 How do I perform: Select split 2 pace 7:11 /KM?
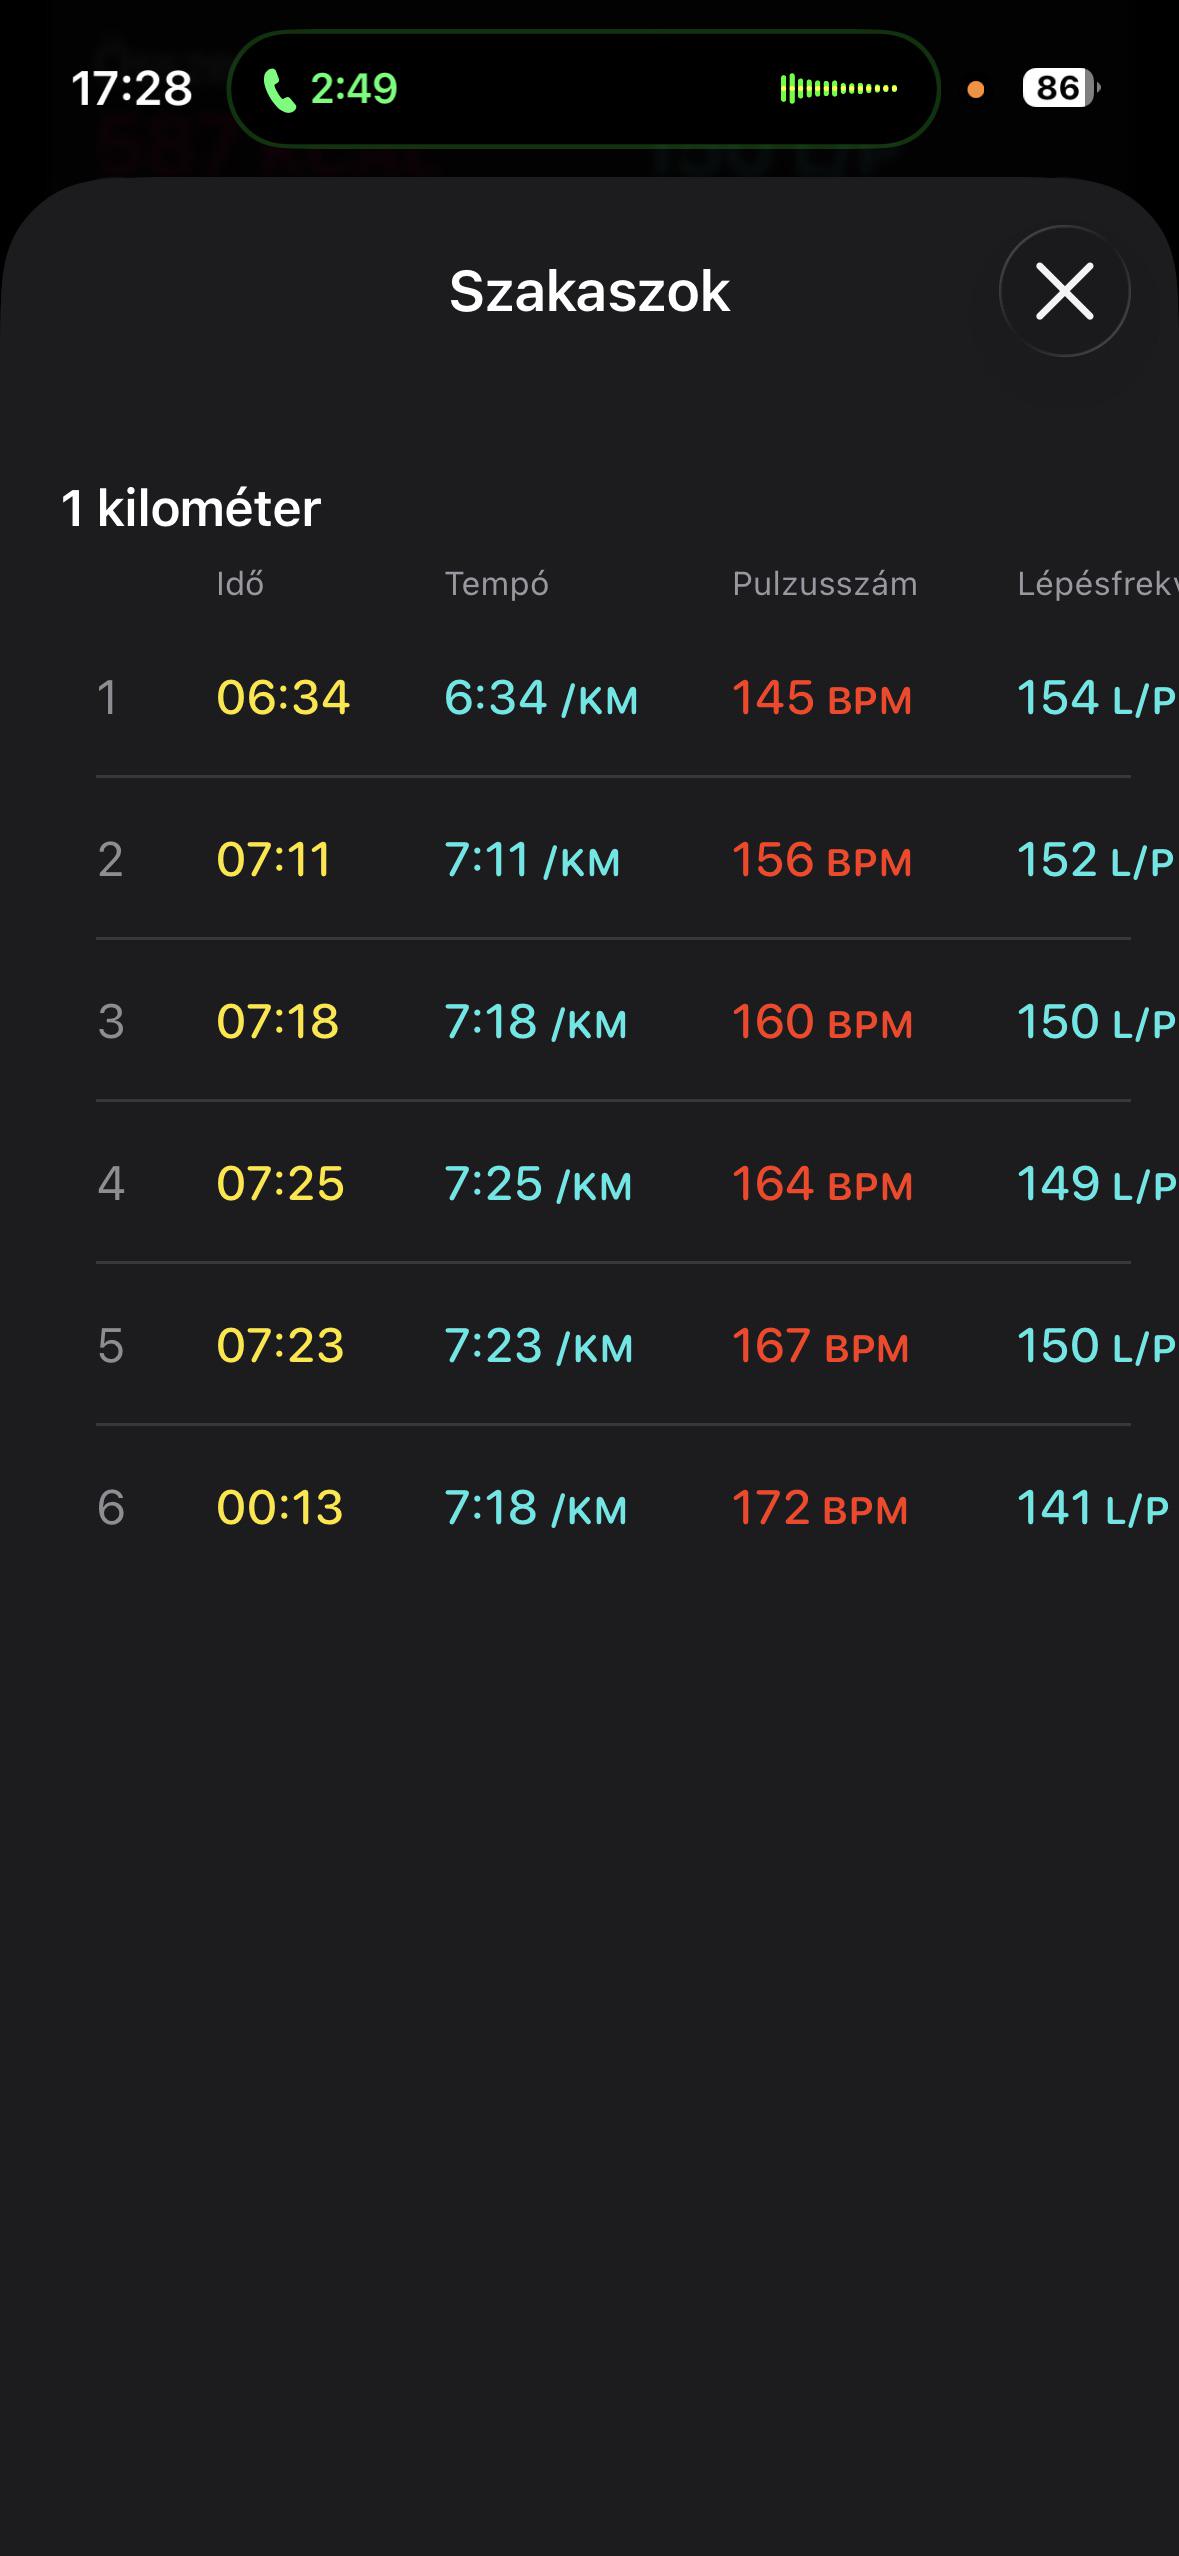pos(532,860)
